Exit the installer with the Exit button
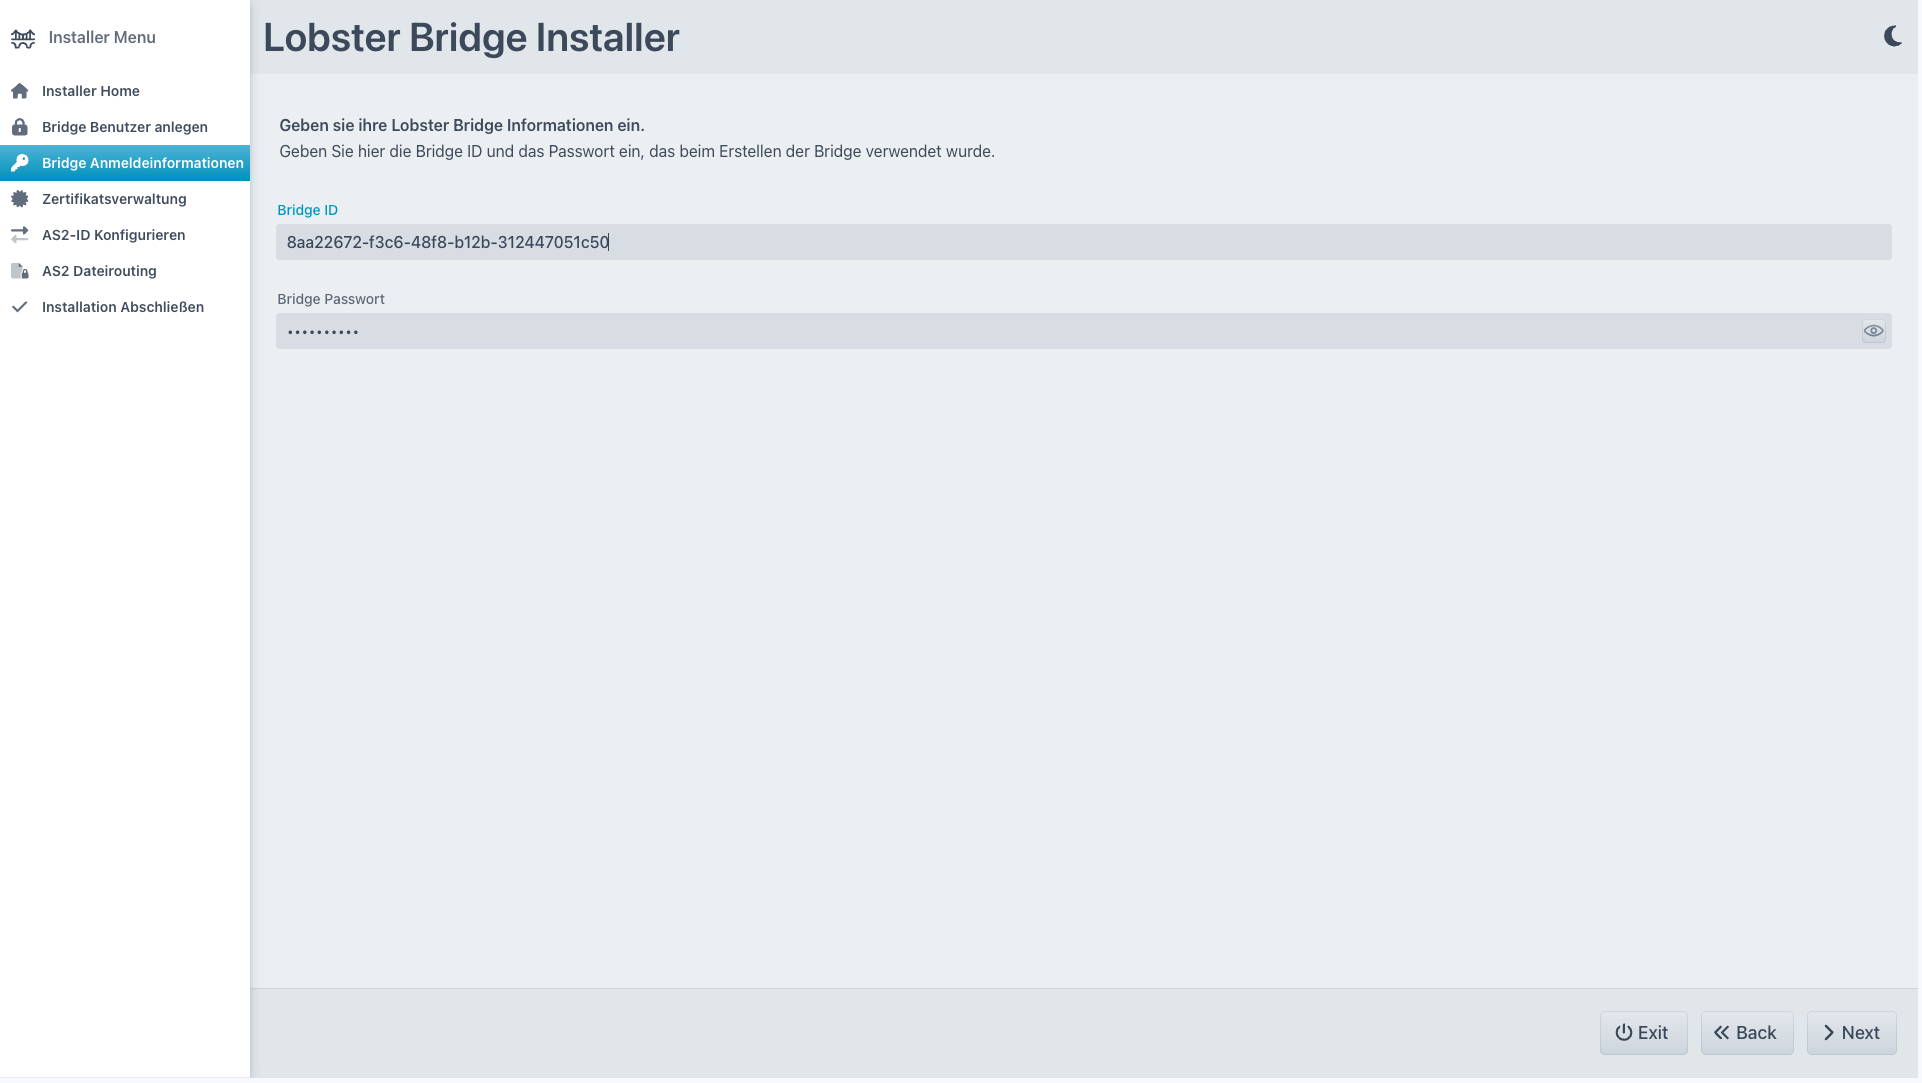This screenshot has width=1922, height=1083. pyautogui.click(x=1642, y=1033)
